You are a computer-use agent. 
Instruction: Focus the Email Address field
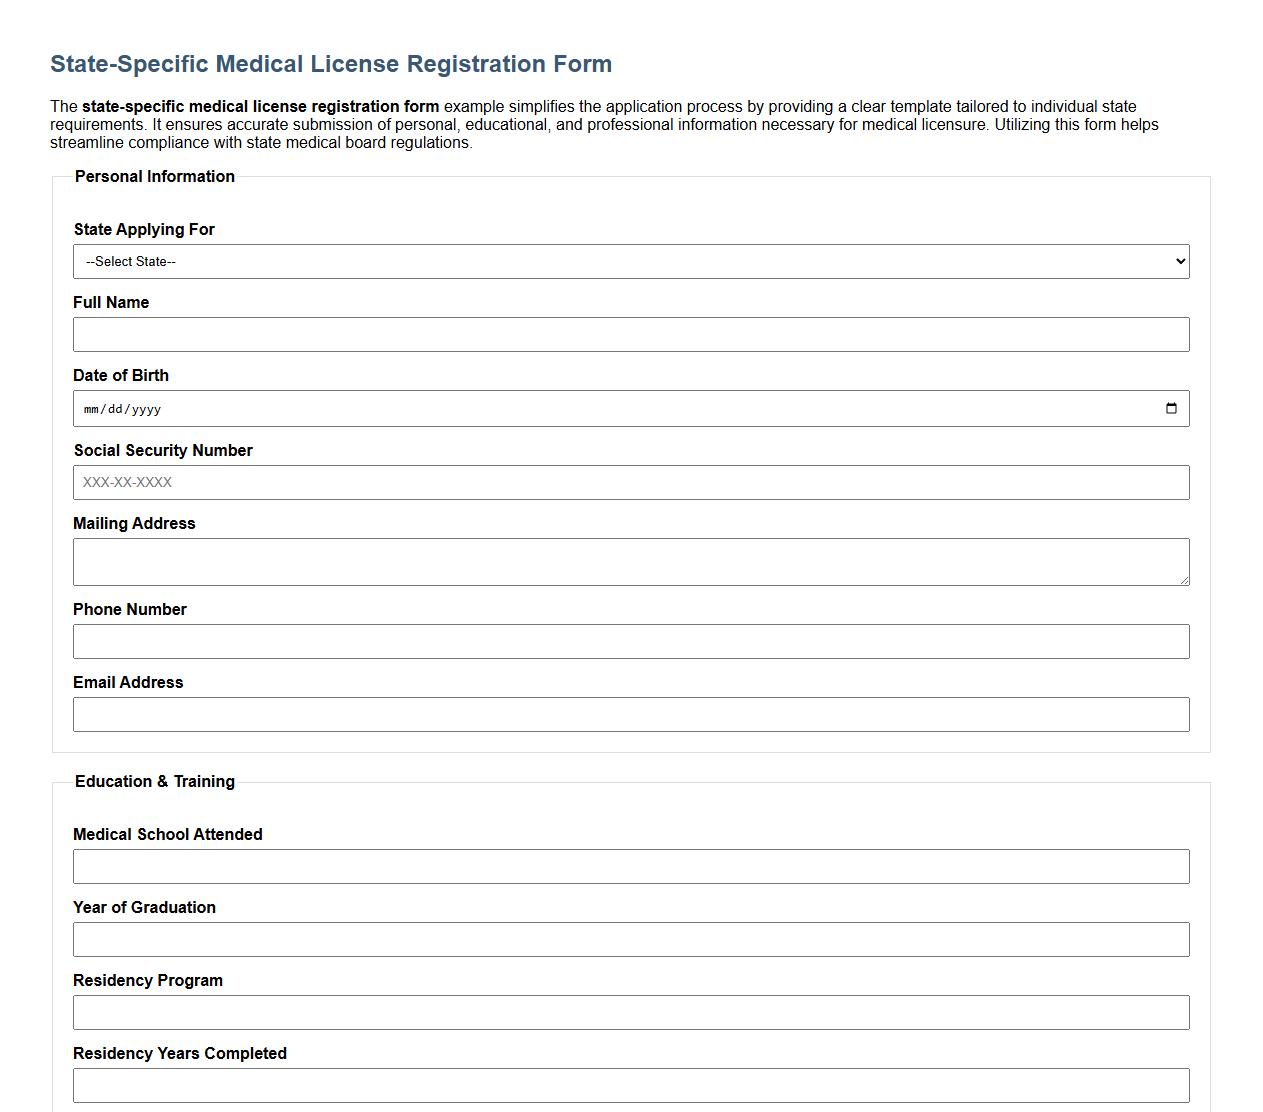pyautogui.click(x=630, y=714)
